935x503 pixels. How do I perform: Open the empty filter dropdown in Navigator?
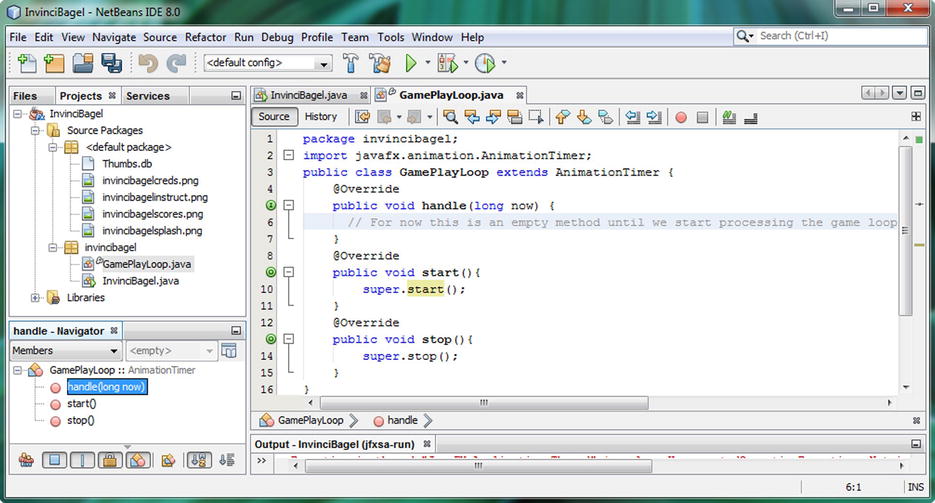(x=171, y=350)
